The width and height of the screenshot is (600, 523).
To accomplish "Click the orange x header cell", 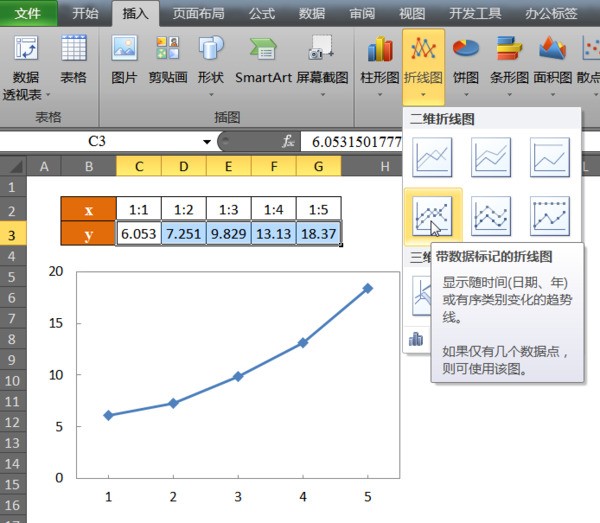I will (x=88, y=209).
